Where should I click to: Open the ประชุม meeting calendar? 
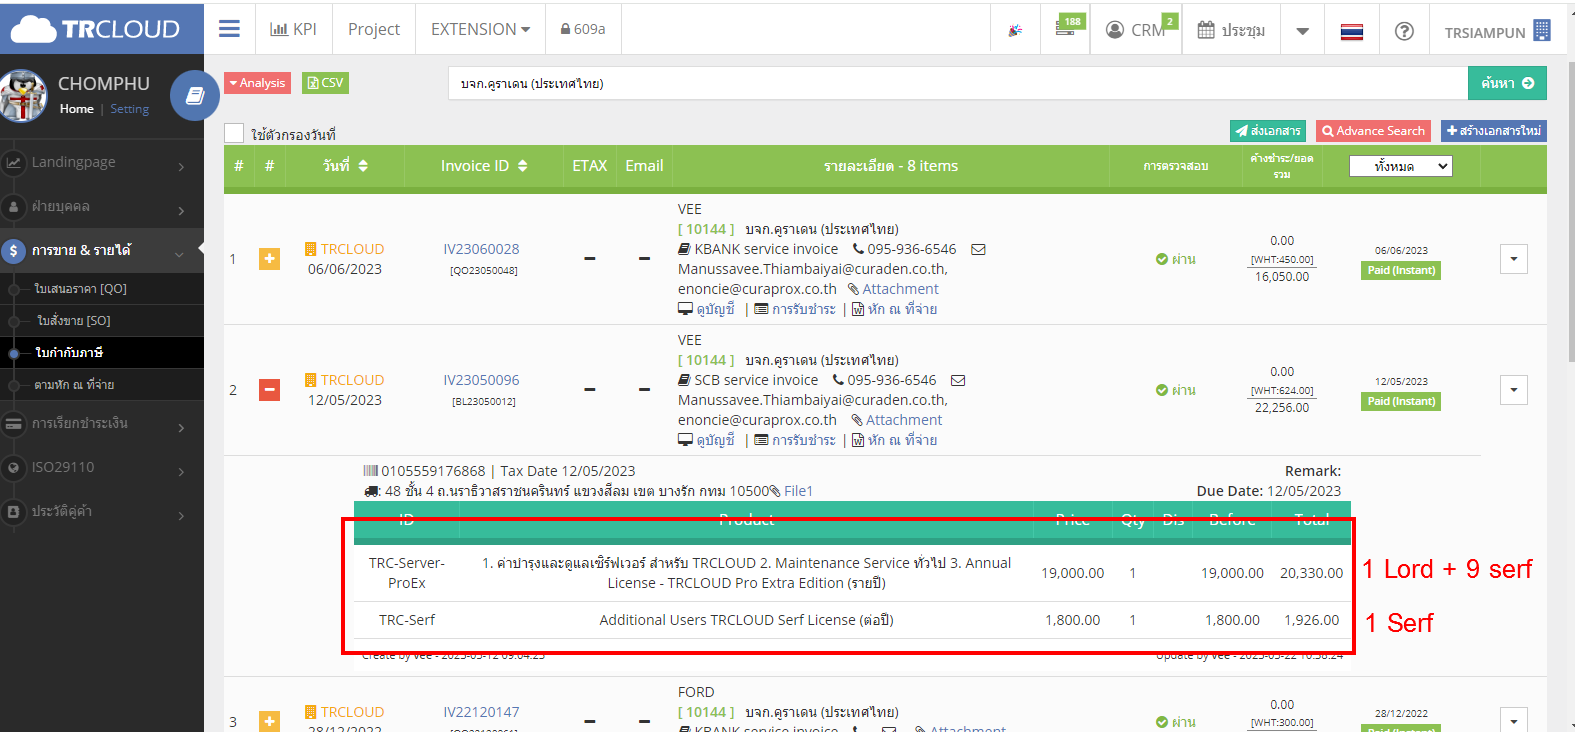pyautogui.click(x=1231, y=30)
